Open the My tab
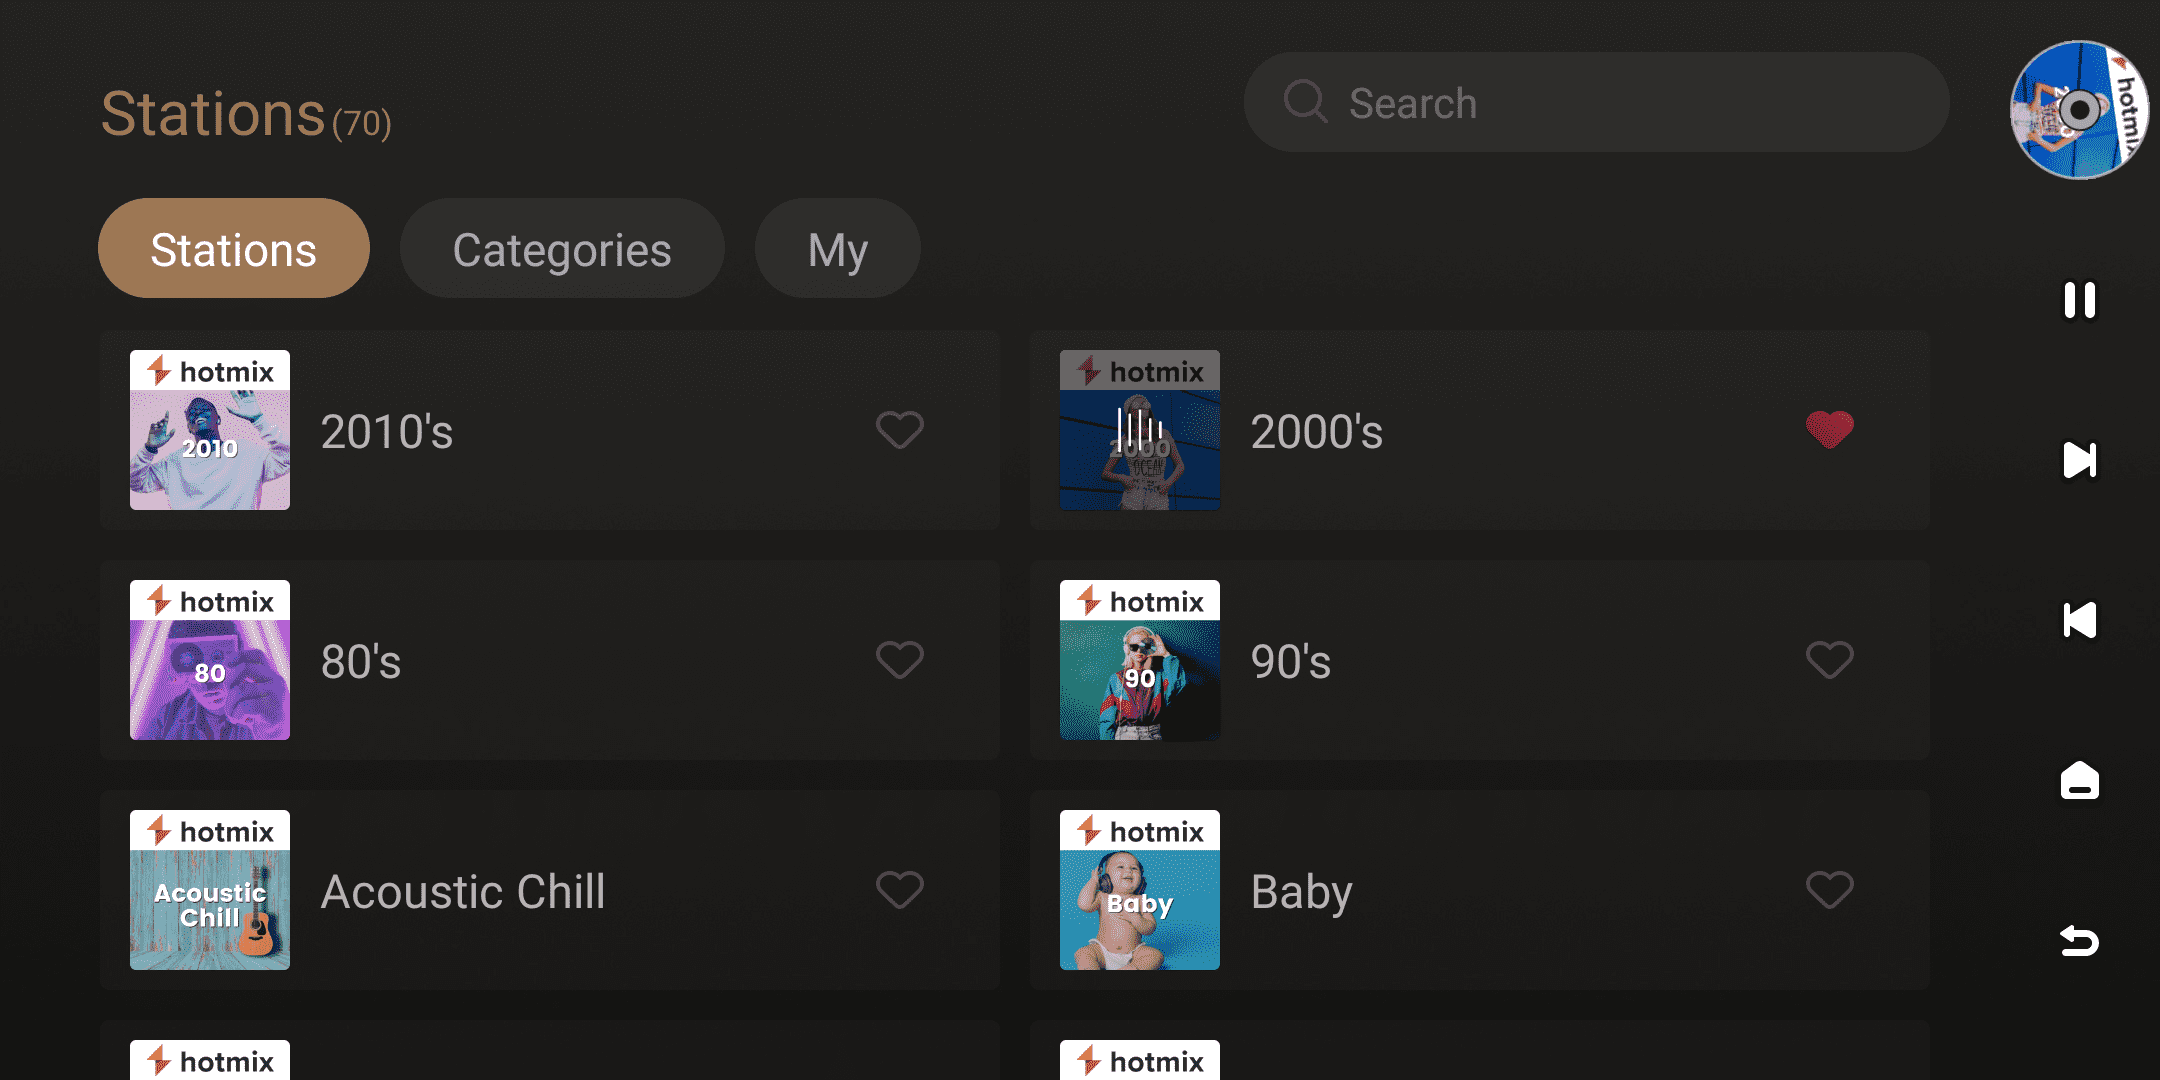 837,249
